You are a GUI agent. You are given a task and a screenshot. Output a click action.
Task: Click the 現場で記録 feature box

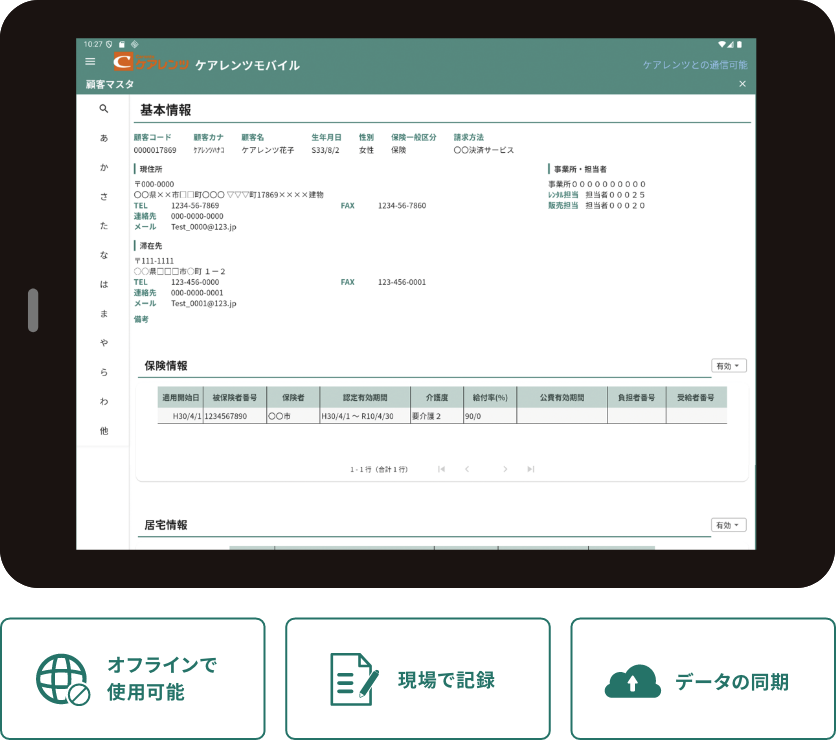(x=417, y=679)
